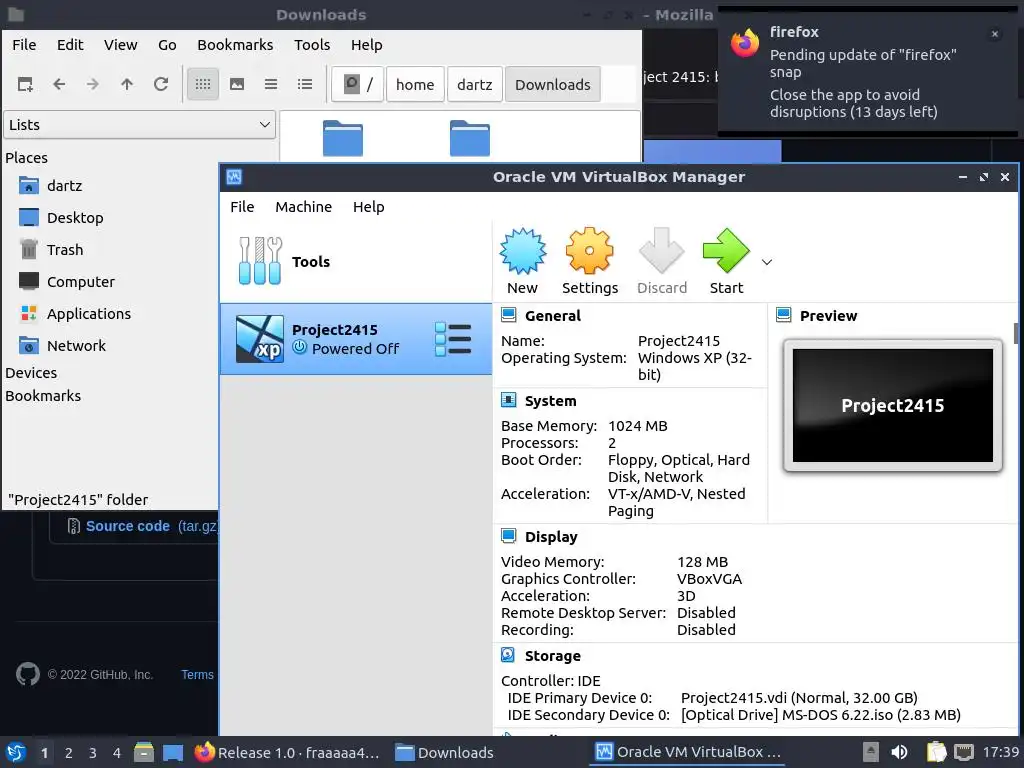
Task: Switch to detailed list view mode
Action: pos(305,84)
